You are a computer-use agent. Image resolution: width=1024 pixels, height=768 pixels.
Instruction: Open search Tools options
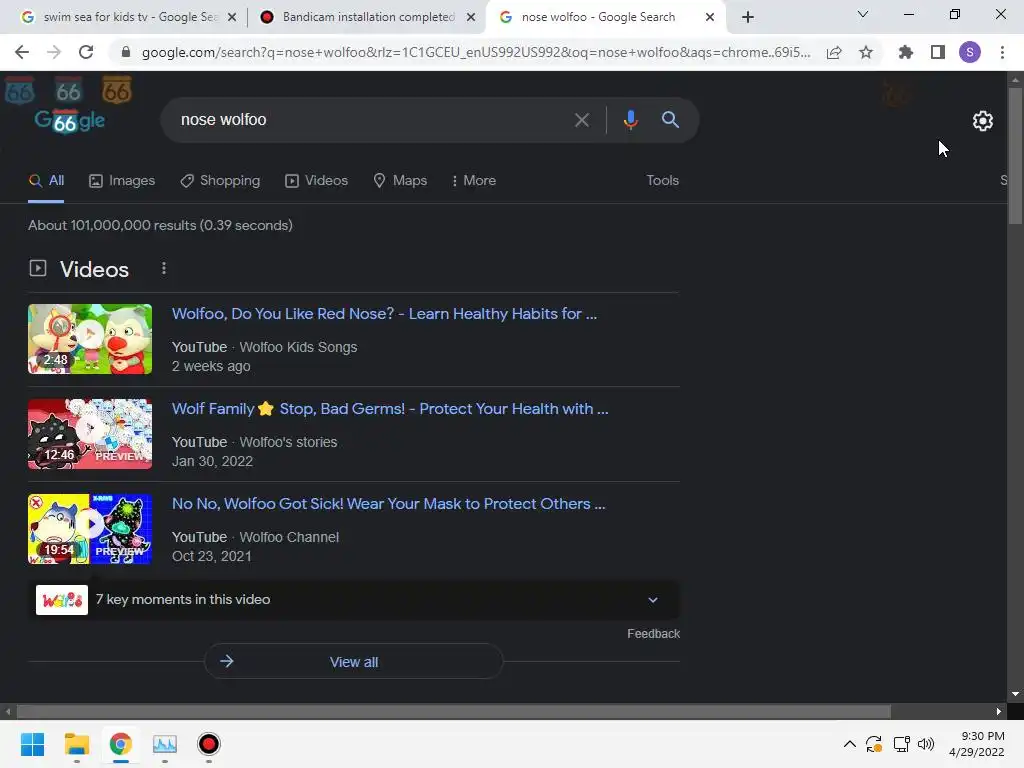[662, 181]
